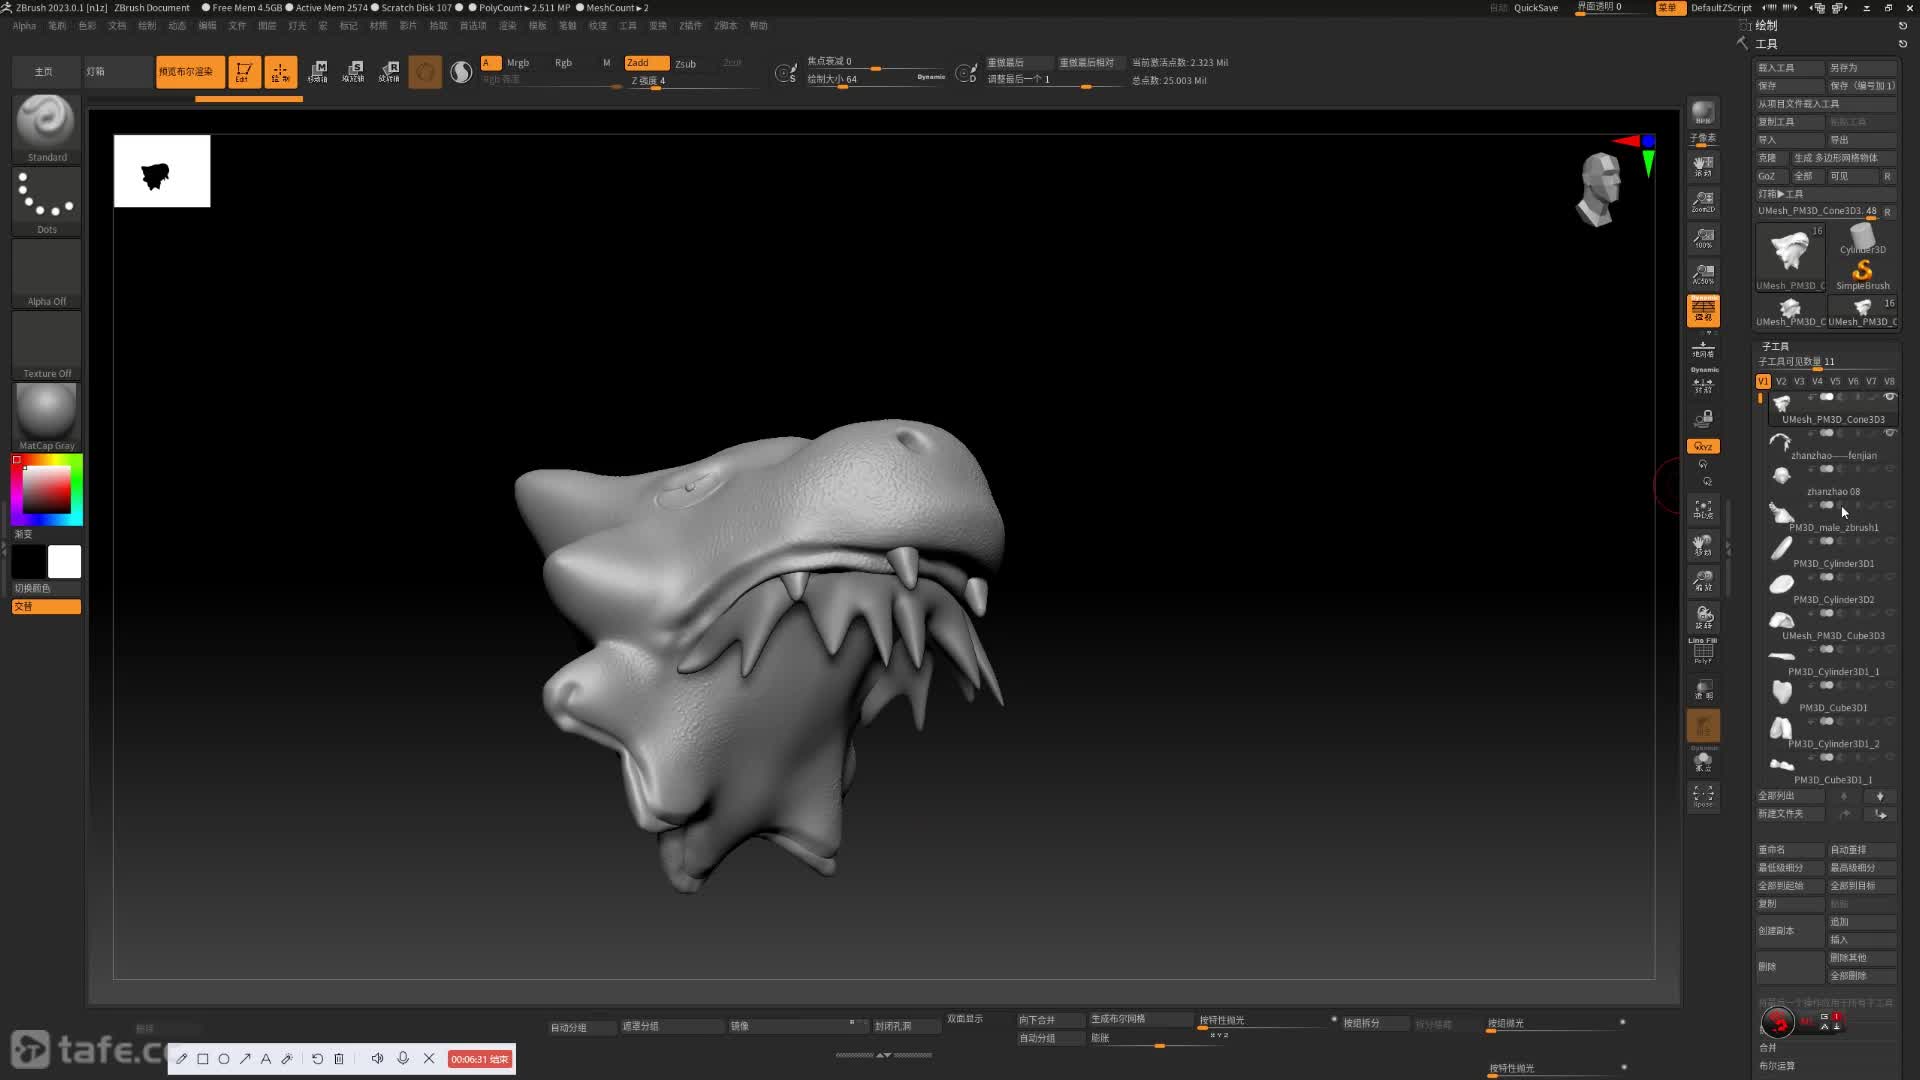Screen dimensions: 1920x1080
Task: Select the Scale gizmo icon
Action: coord(354,71)
